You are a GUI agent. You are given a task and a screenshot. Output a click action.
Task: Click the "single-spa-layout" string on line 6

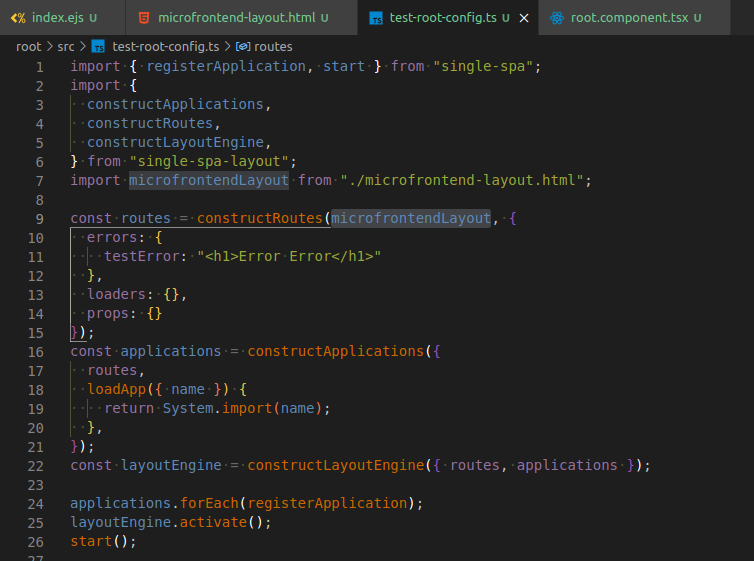point(209,162)
